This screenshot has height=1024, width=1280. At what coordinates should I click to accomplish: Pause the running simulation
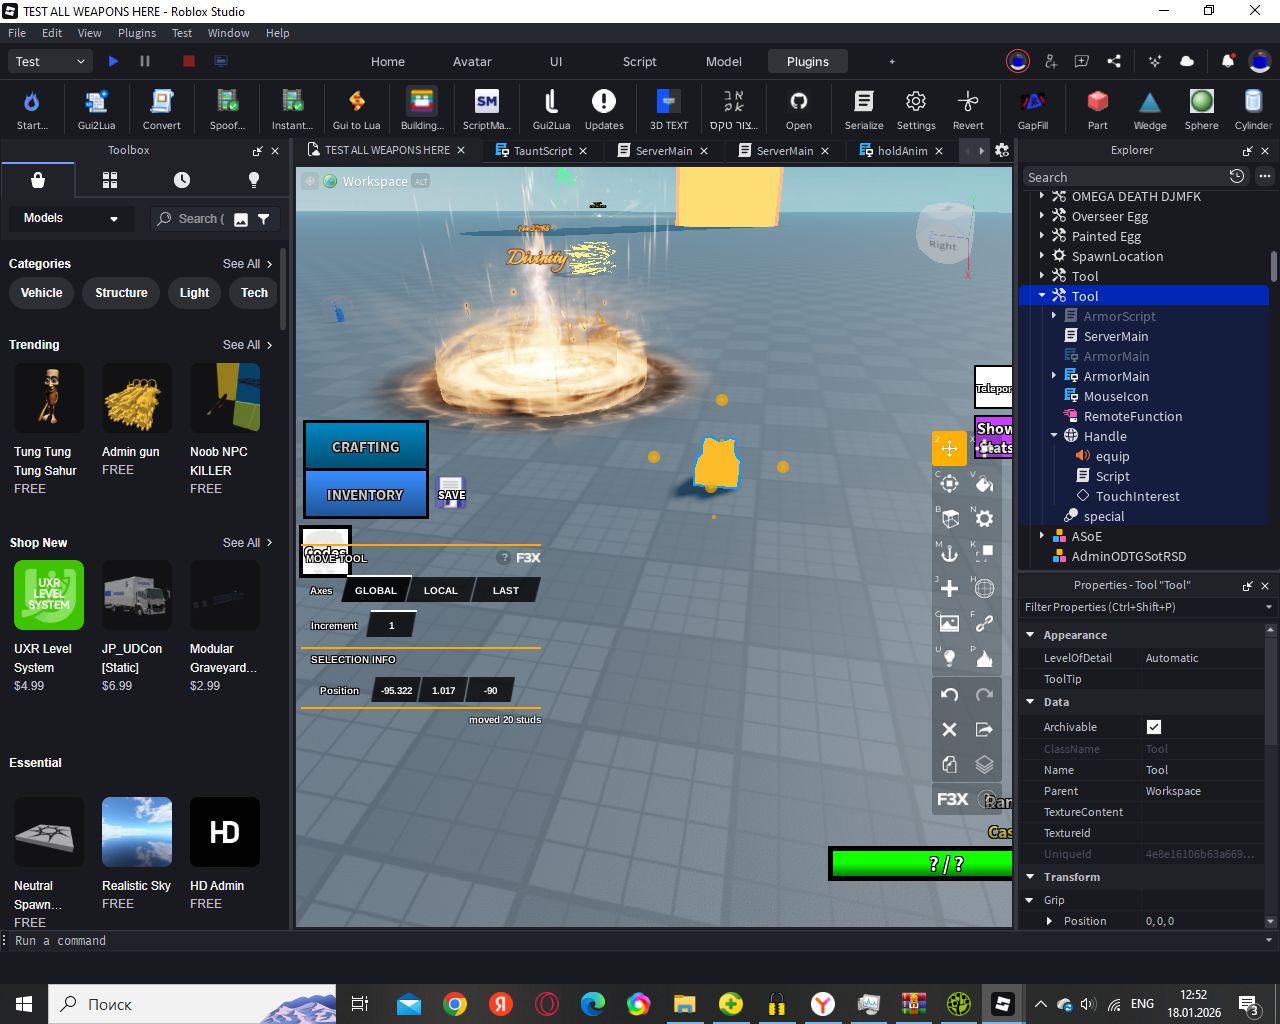click(x=145, y=61)
